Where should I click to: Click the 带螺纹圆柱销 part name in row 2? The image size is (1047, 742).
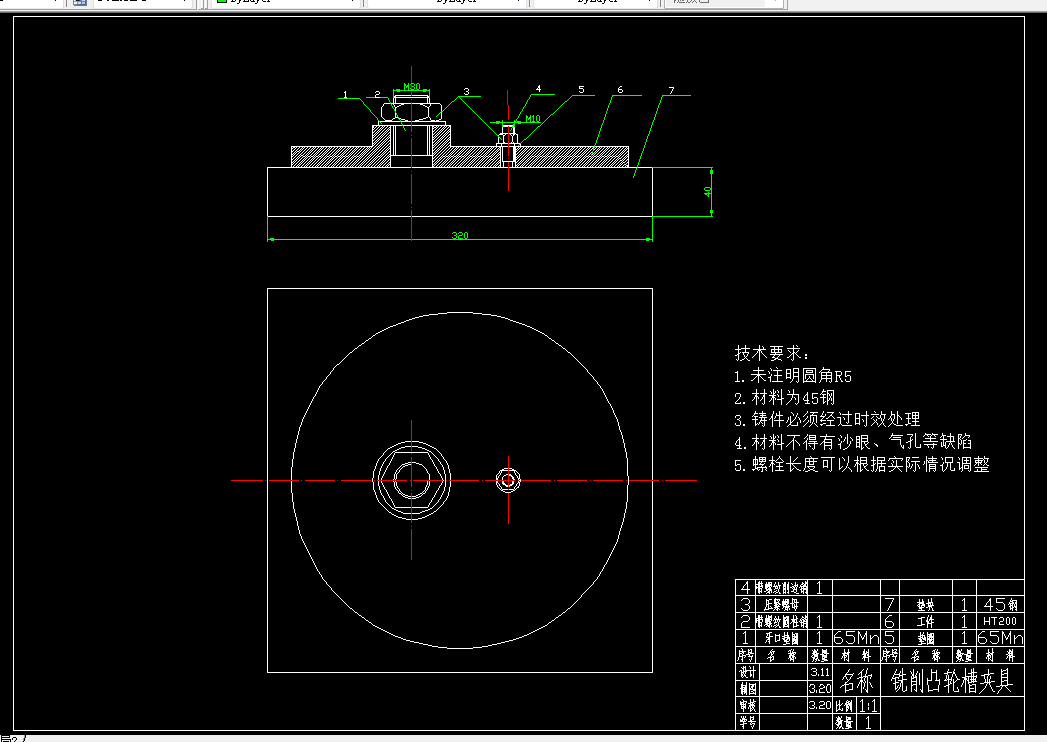point(781,622)
